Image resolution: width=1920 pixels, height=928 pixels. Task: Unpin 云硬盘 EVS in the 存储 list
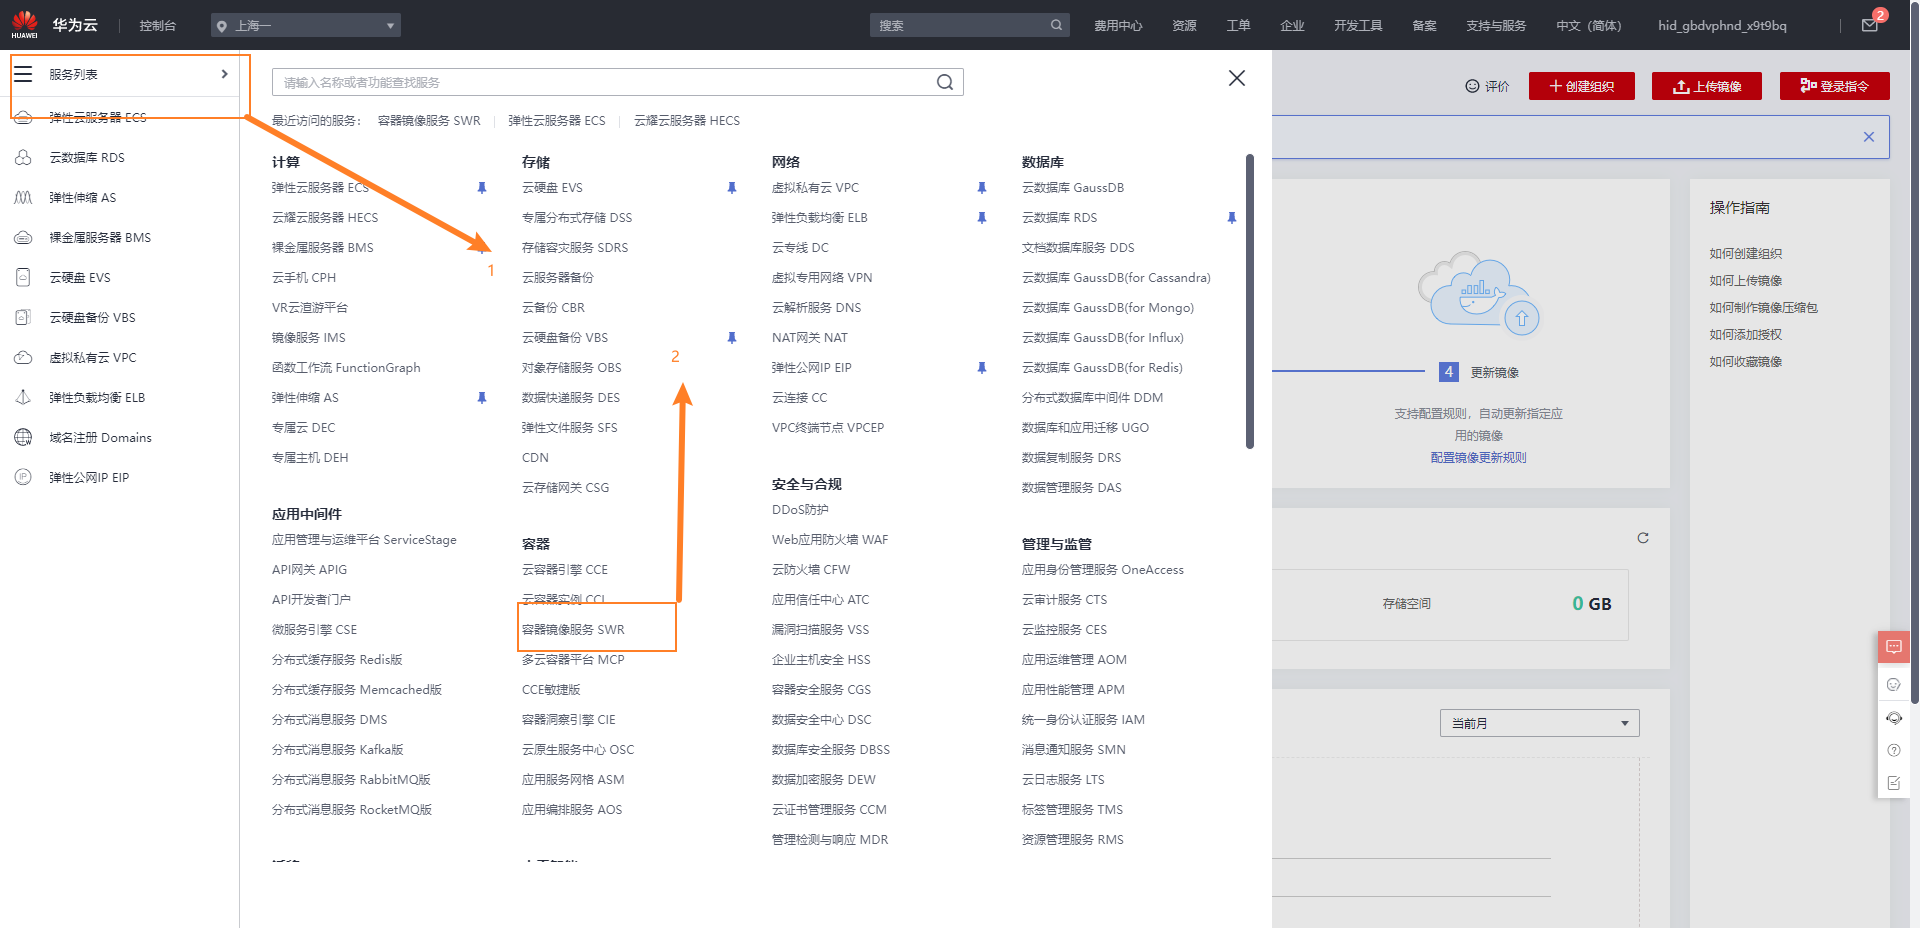(732, 188)
